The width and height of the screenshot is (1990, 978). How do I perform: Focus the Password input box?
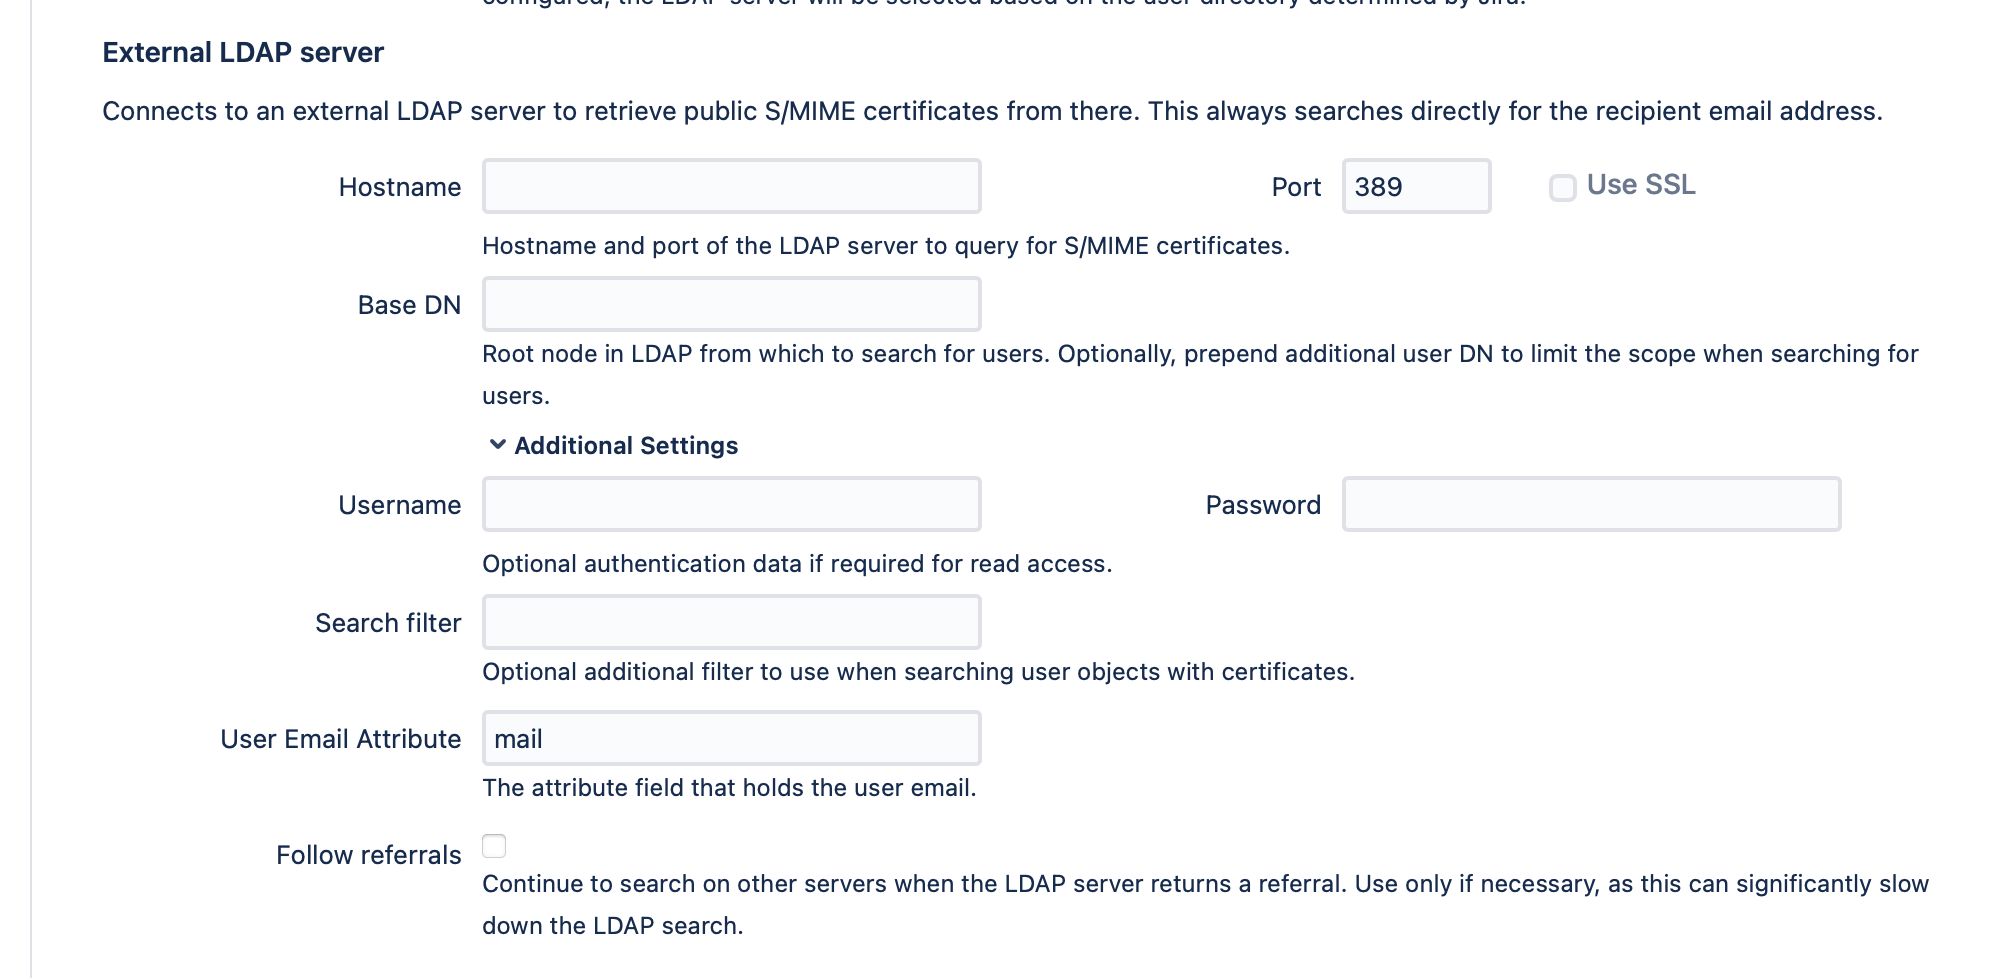click(1590, 504)
